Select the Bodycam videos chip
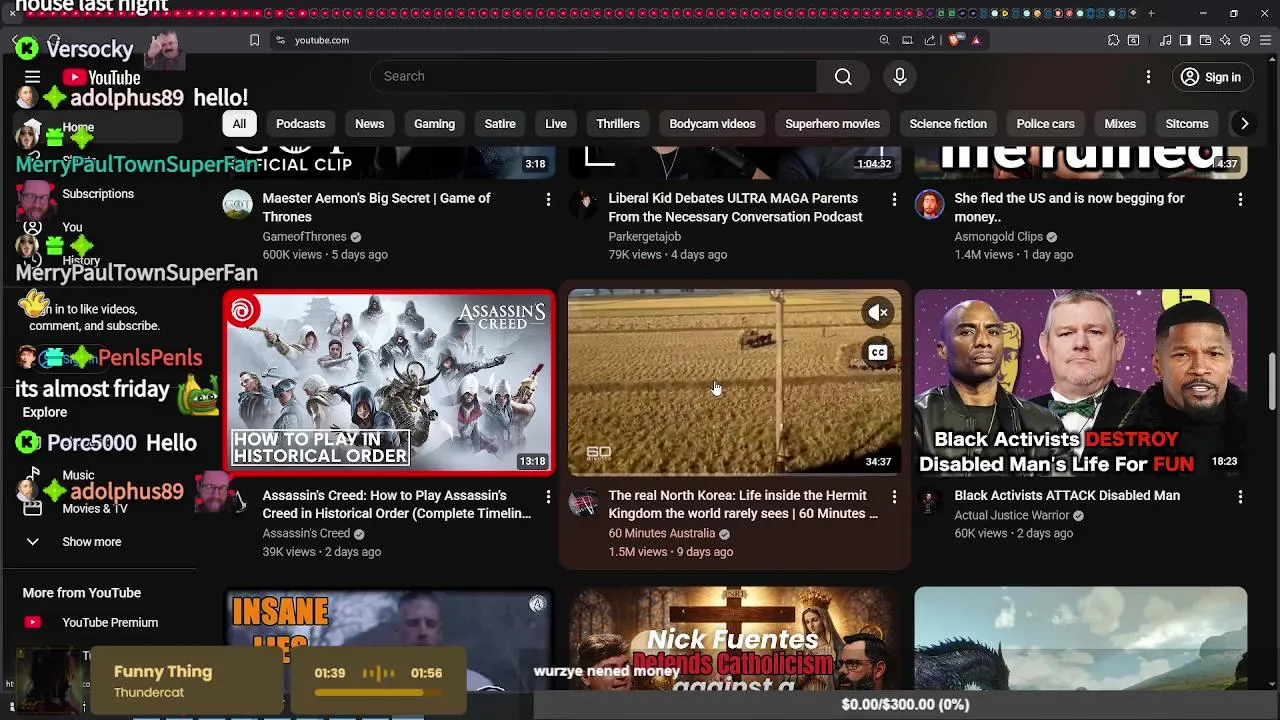Screen dimensions: 1280x720 coord(712,124)
